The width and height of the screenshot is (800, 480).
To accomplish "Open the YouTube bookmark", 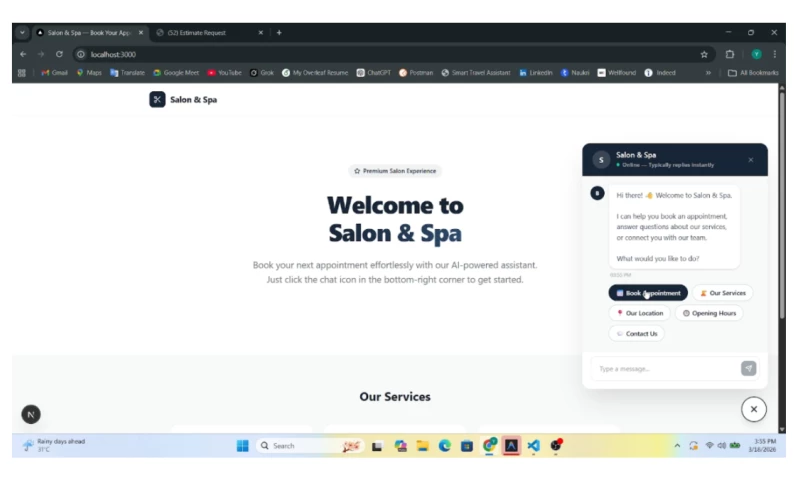I will [x=224, y=73].
